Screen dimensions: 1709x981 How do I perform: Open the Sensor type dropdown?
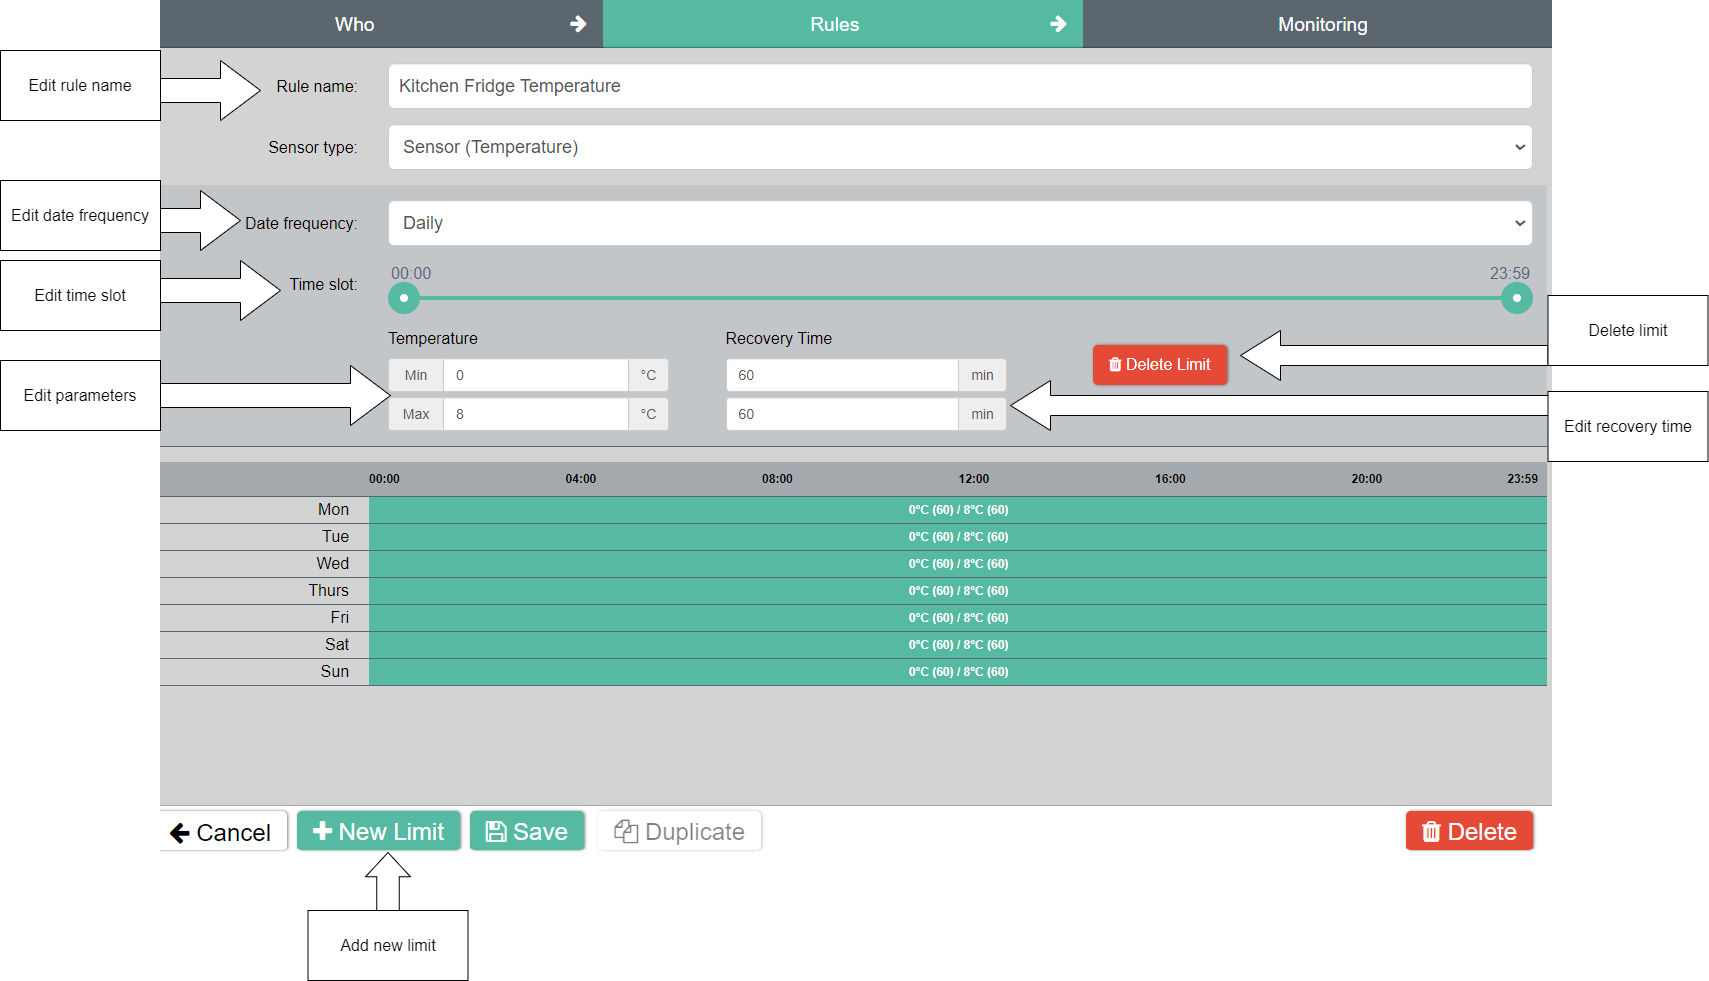959,147
